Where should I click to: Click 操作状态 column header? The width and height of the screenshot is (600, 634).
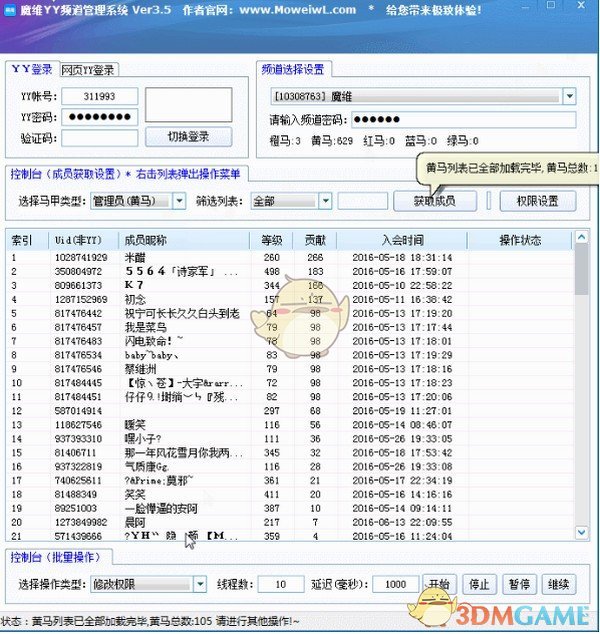pos(520,241)
